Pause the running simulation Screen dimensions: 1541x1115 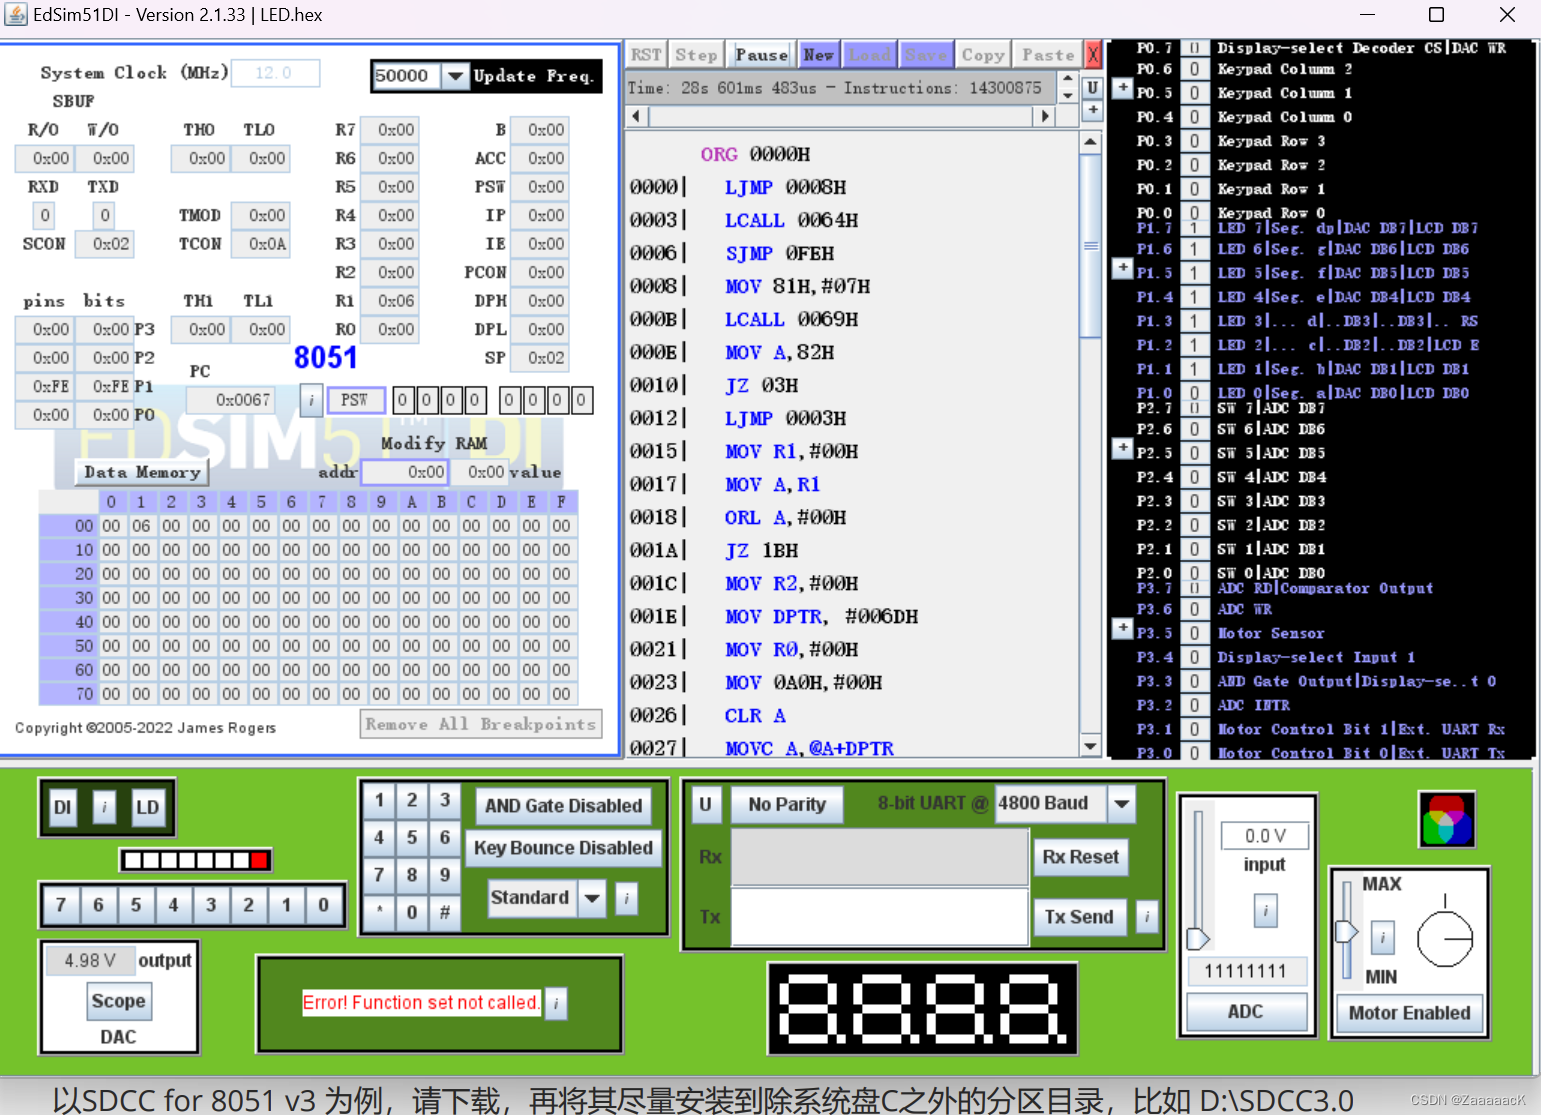762,55
